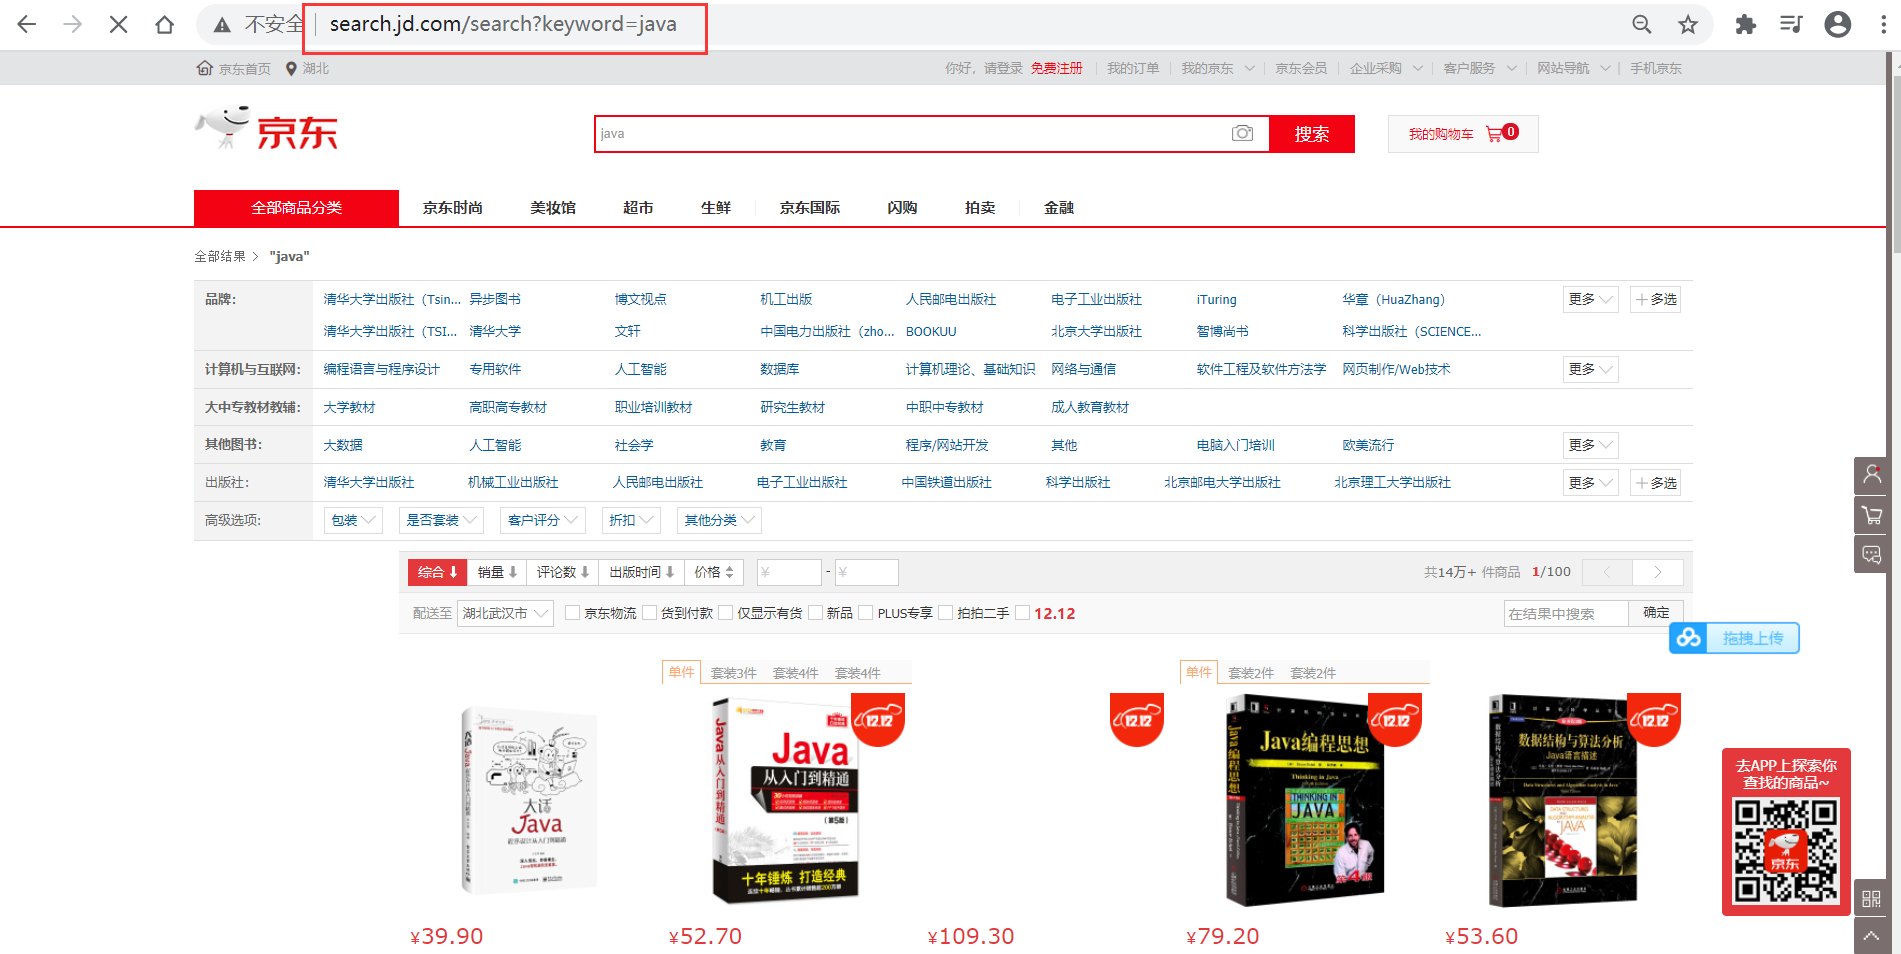Switch to the 京东国际 navigation tab
The height and width of the screenshot is (954, 1901).
click(809, 207)
